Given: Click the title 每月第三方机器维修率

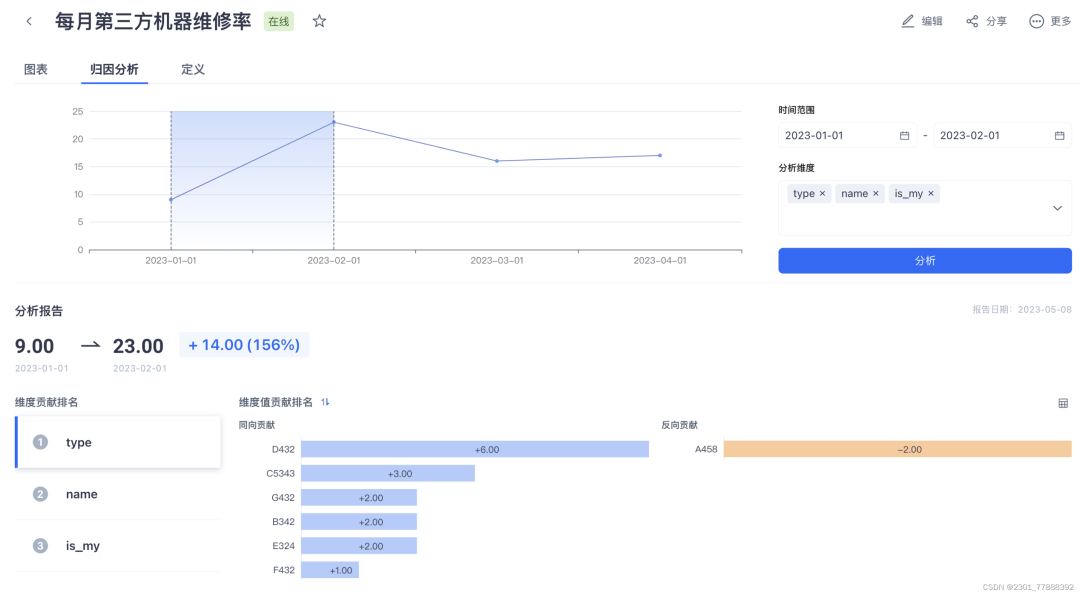Looking at the screenshot, I should pos(154,21).
